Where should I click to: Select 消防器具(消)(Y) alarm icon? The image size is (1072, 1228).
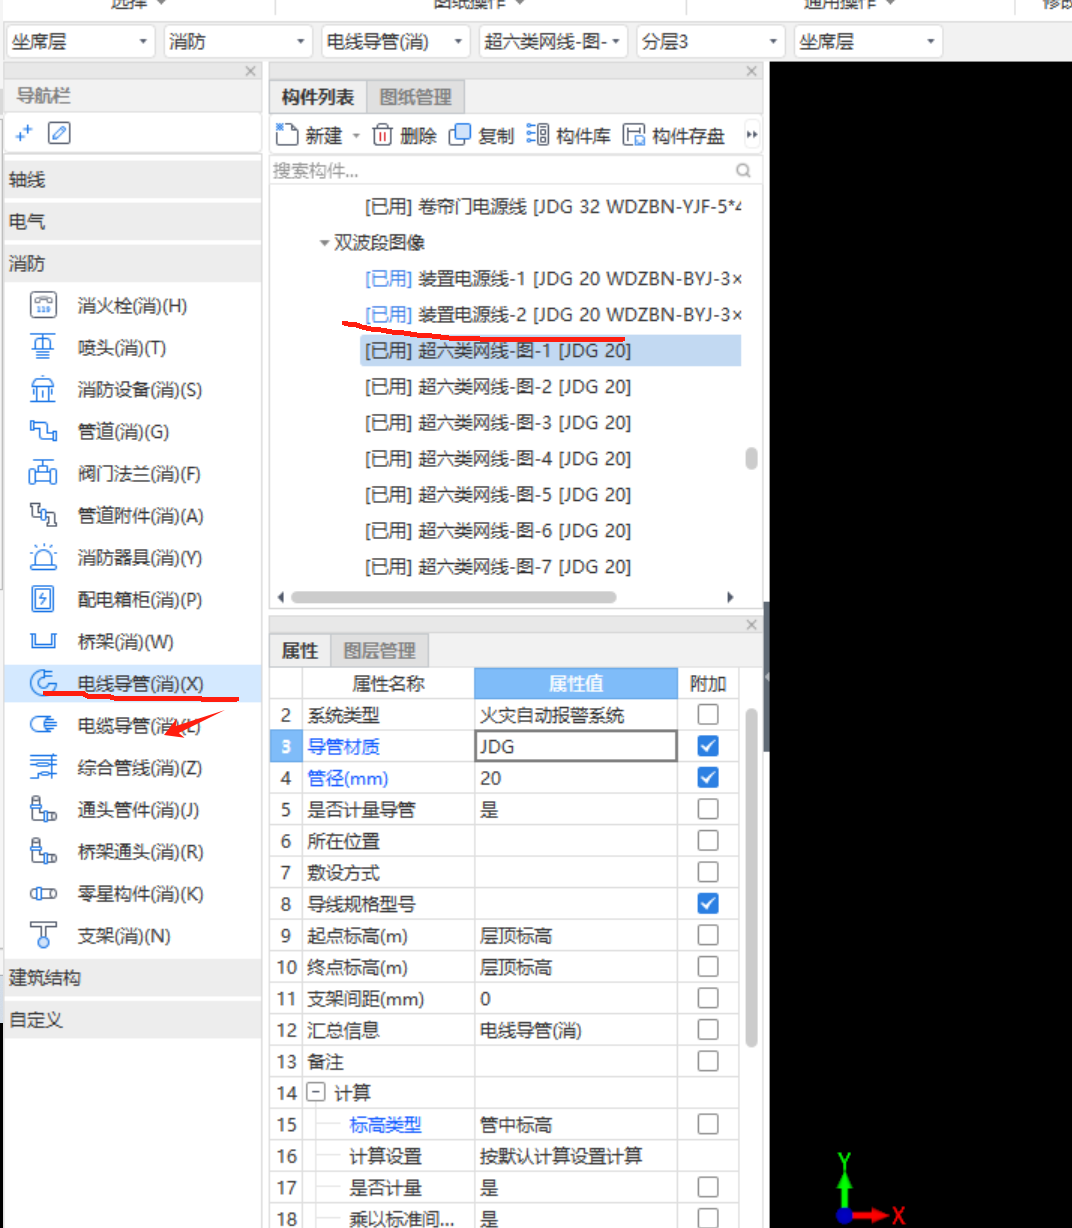click(x=43, y=557)
